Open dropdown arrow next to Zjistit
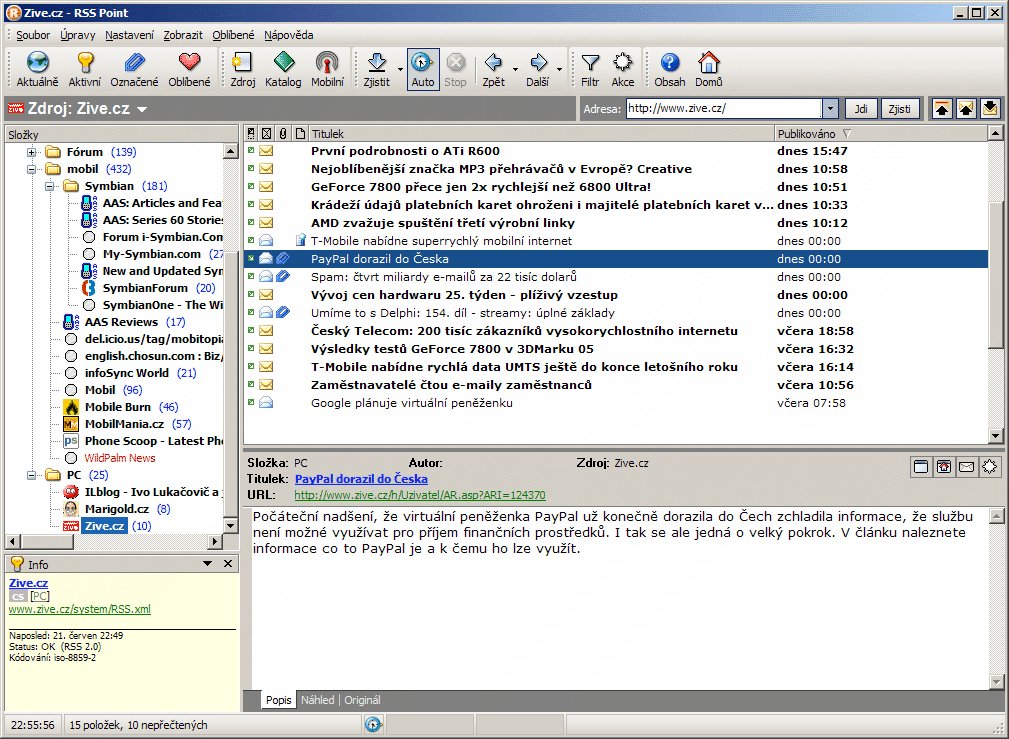 pos(400,69)
